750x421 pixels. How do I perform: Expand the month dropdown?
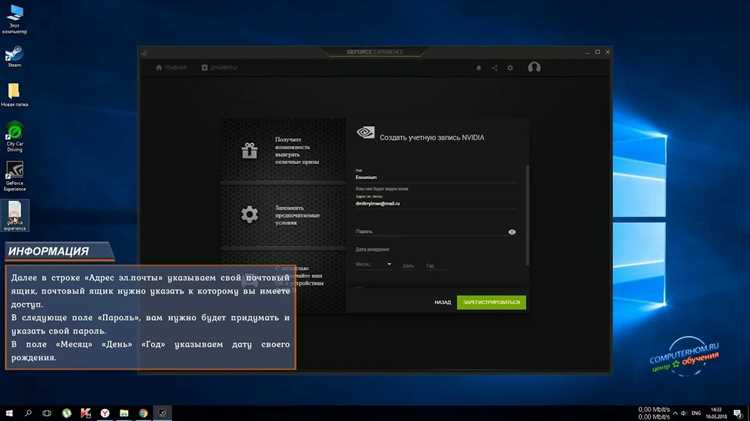tap(373, 265)
